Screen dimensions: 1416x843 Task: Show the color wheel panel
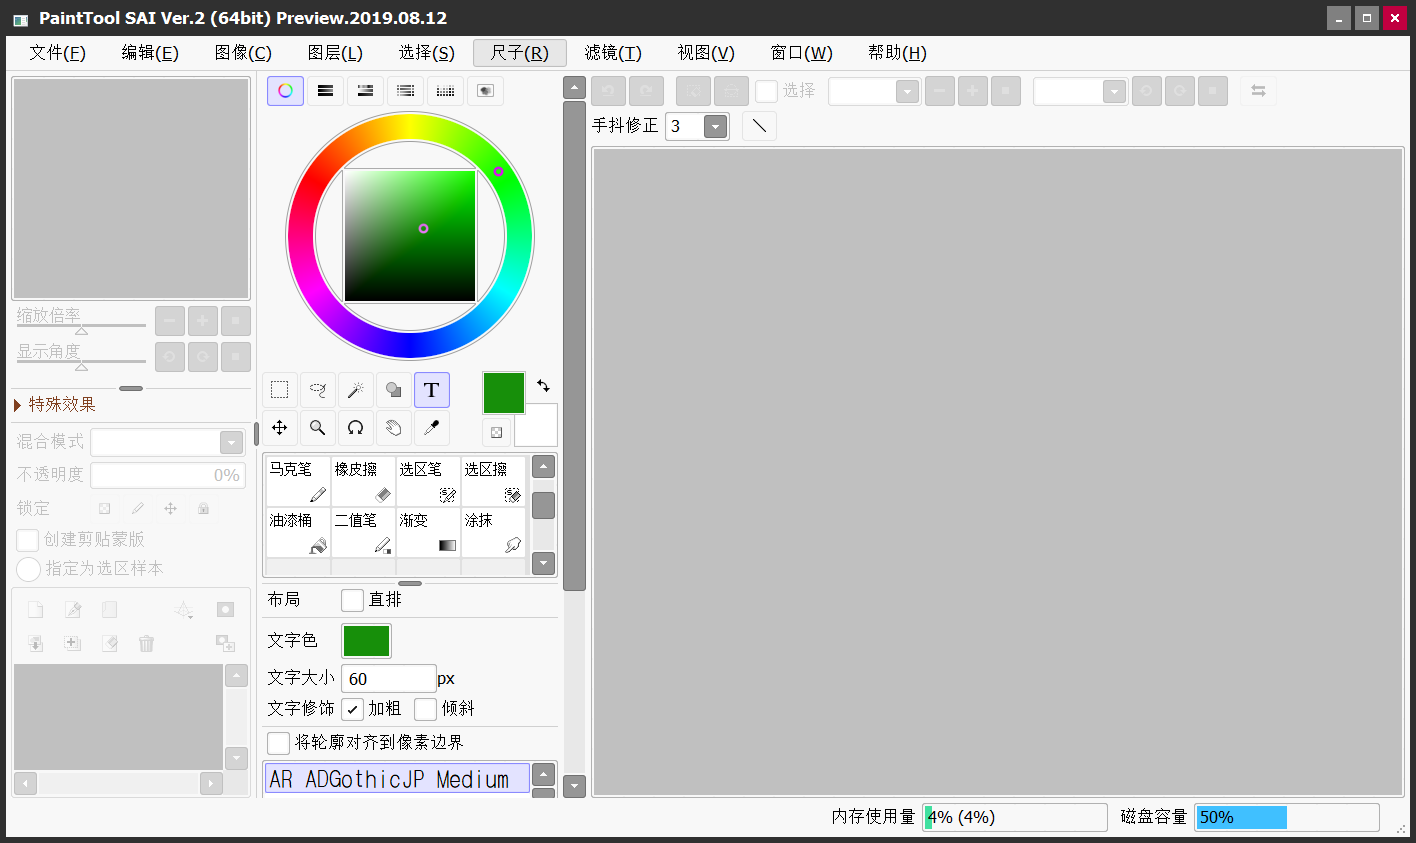point(285,91)
